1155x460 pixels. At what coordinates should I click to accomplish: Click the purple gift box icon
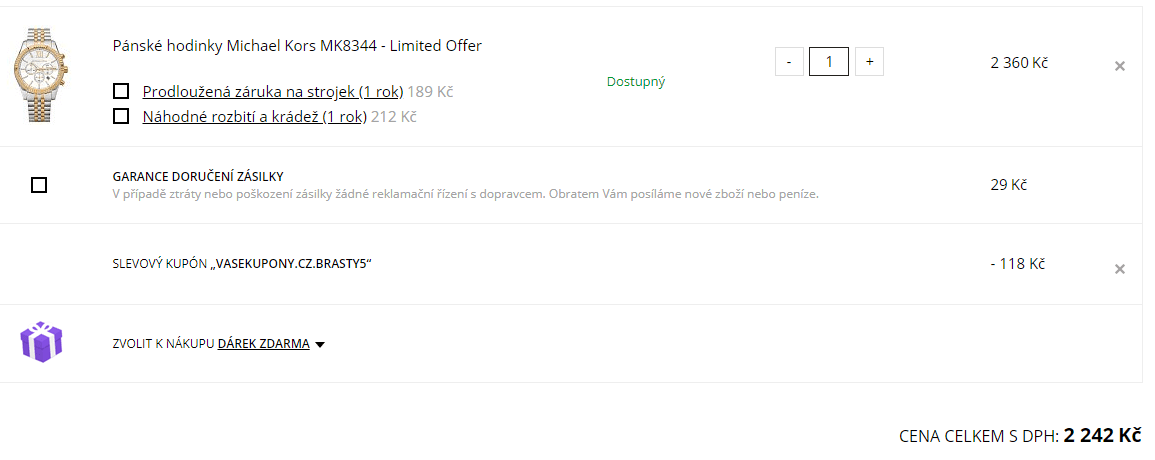point(42,342)
